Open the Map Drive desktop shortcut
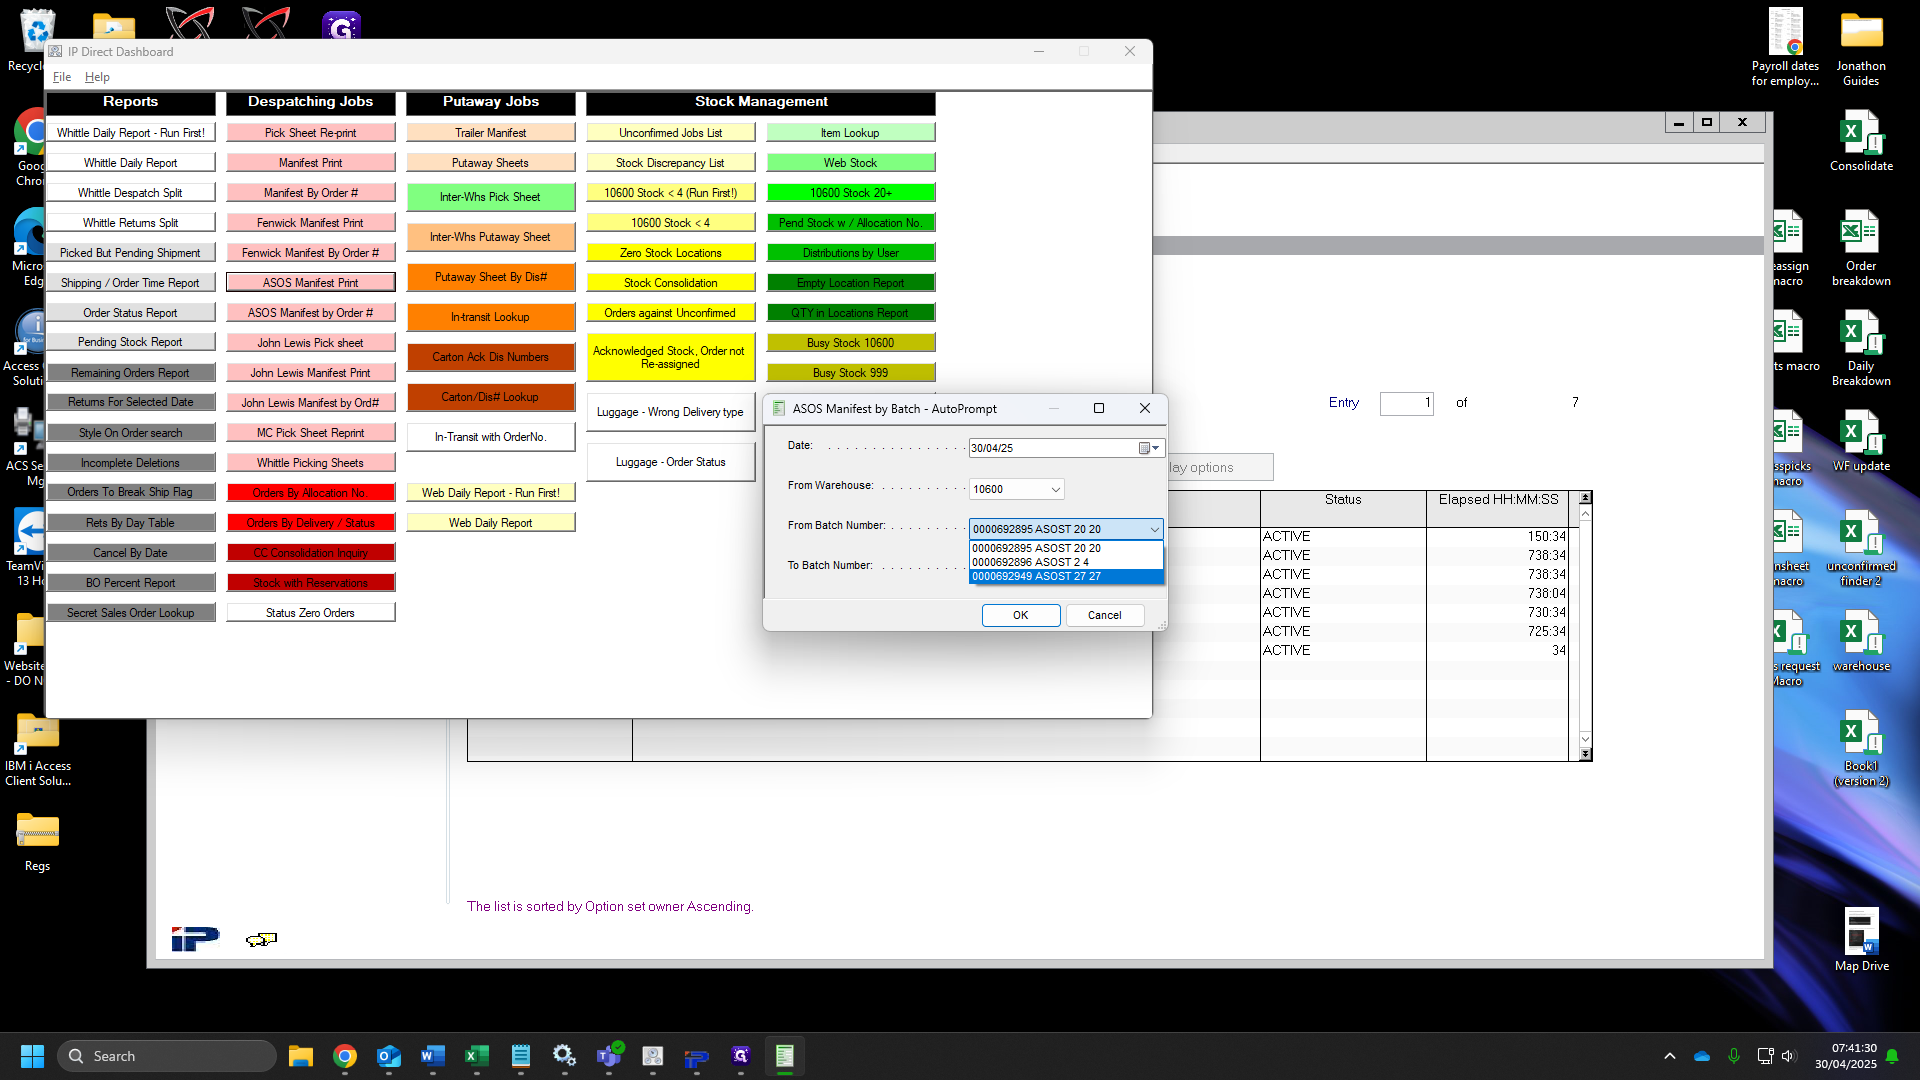 pyautogui.click(x=1861, y=940)
